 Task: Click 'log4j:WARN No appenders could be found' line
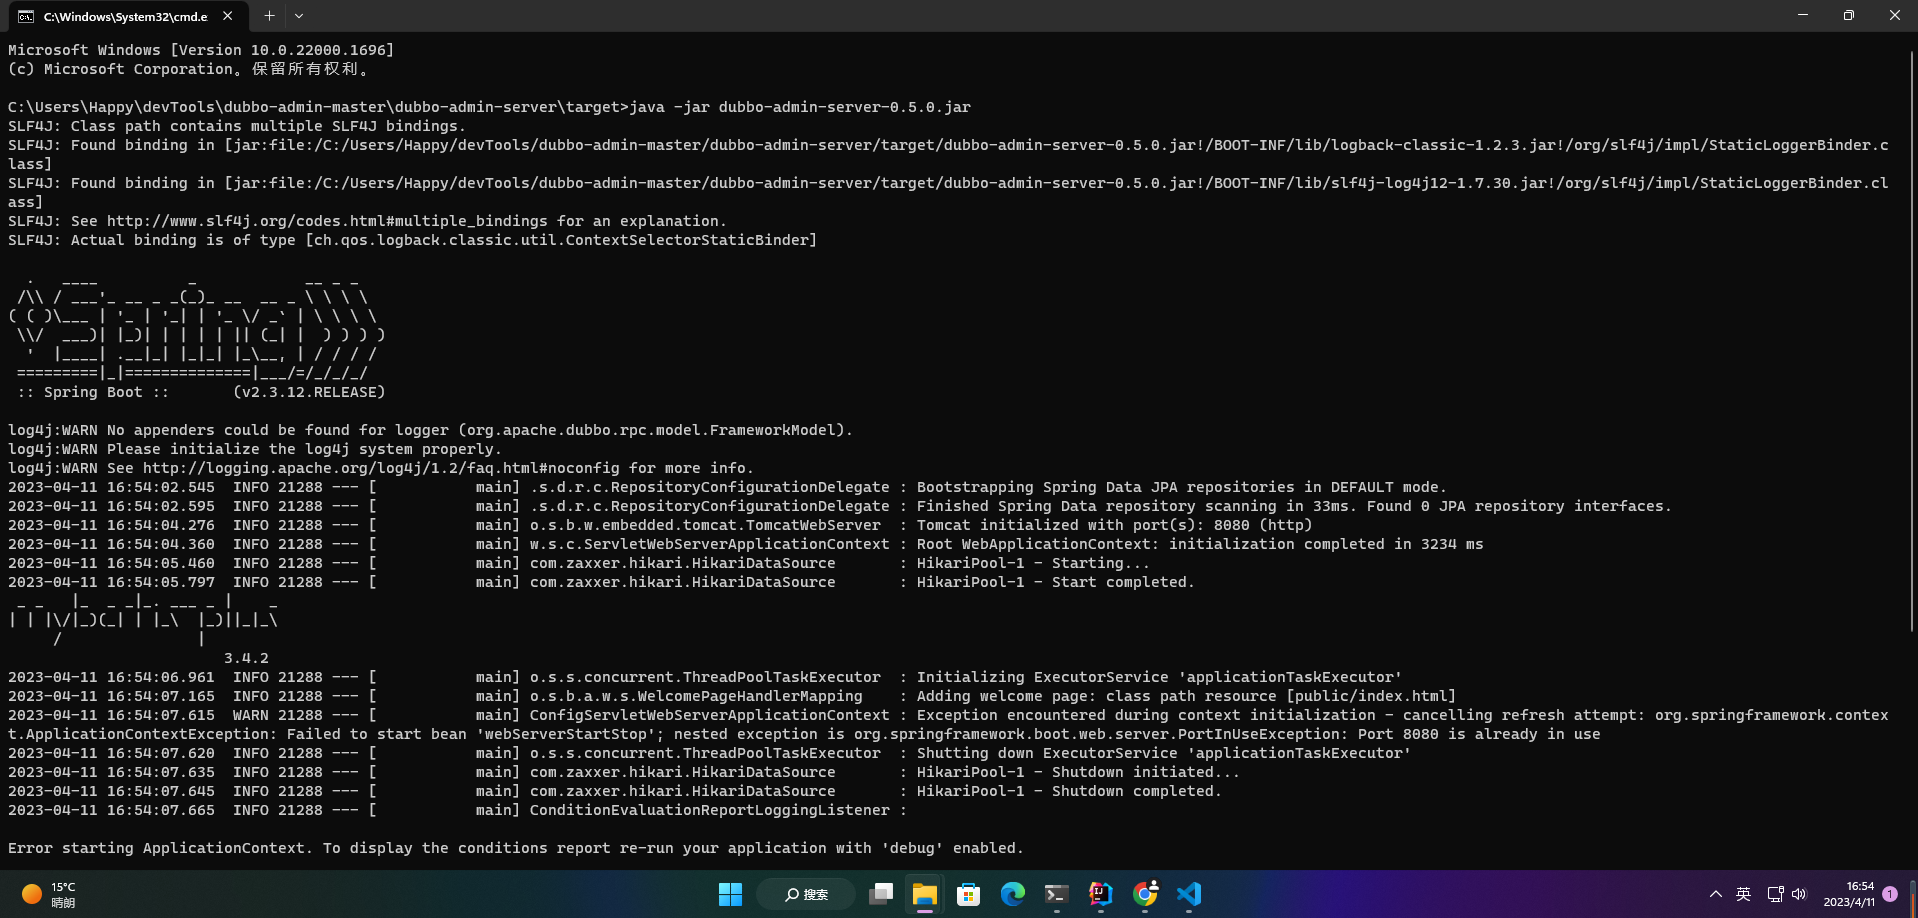coord(430,430)
